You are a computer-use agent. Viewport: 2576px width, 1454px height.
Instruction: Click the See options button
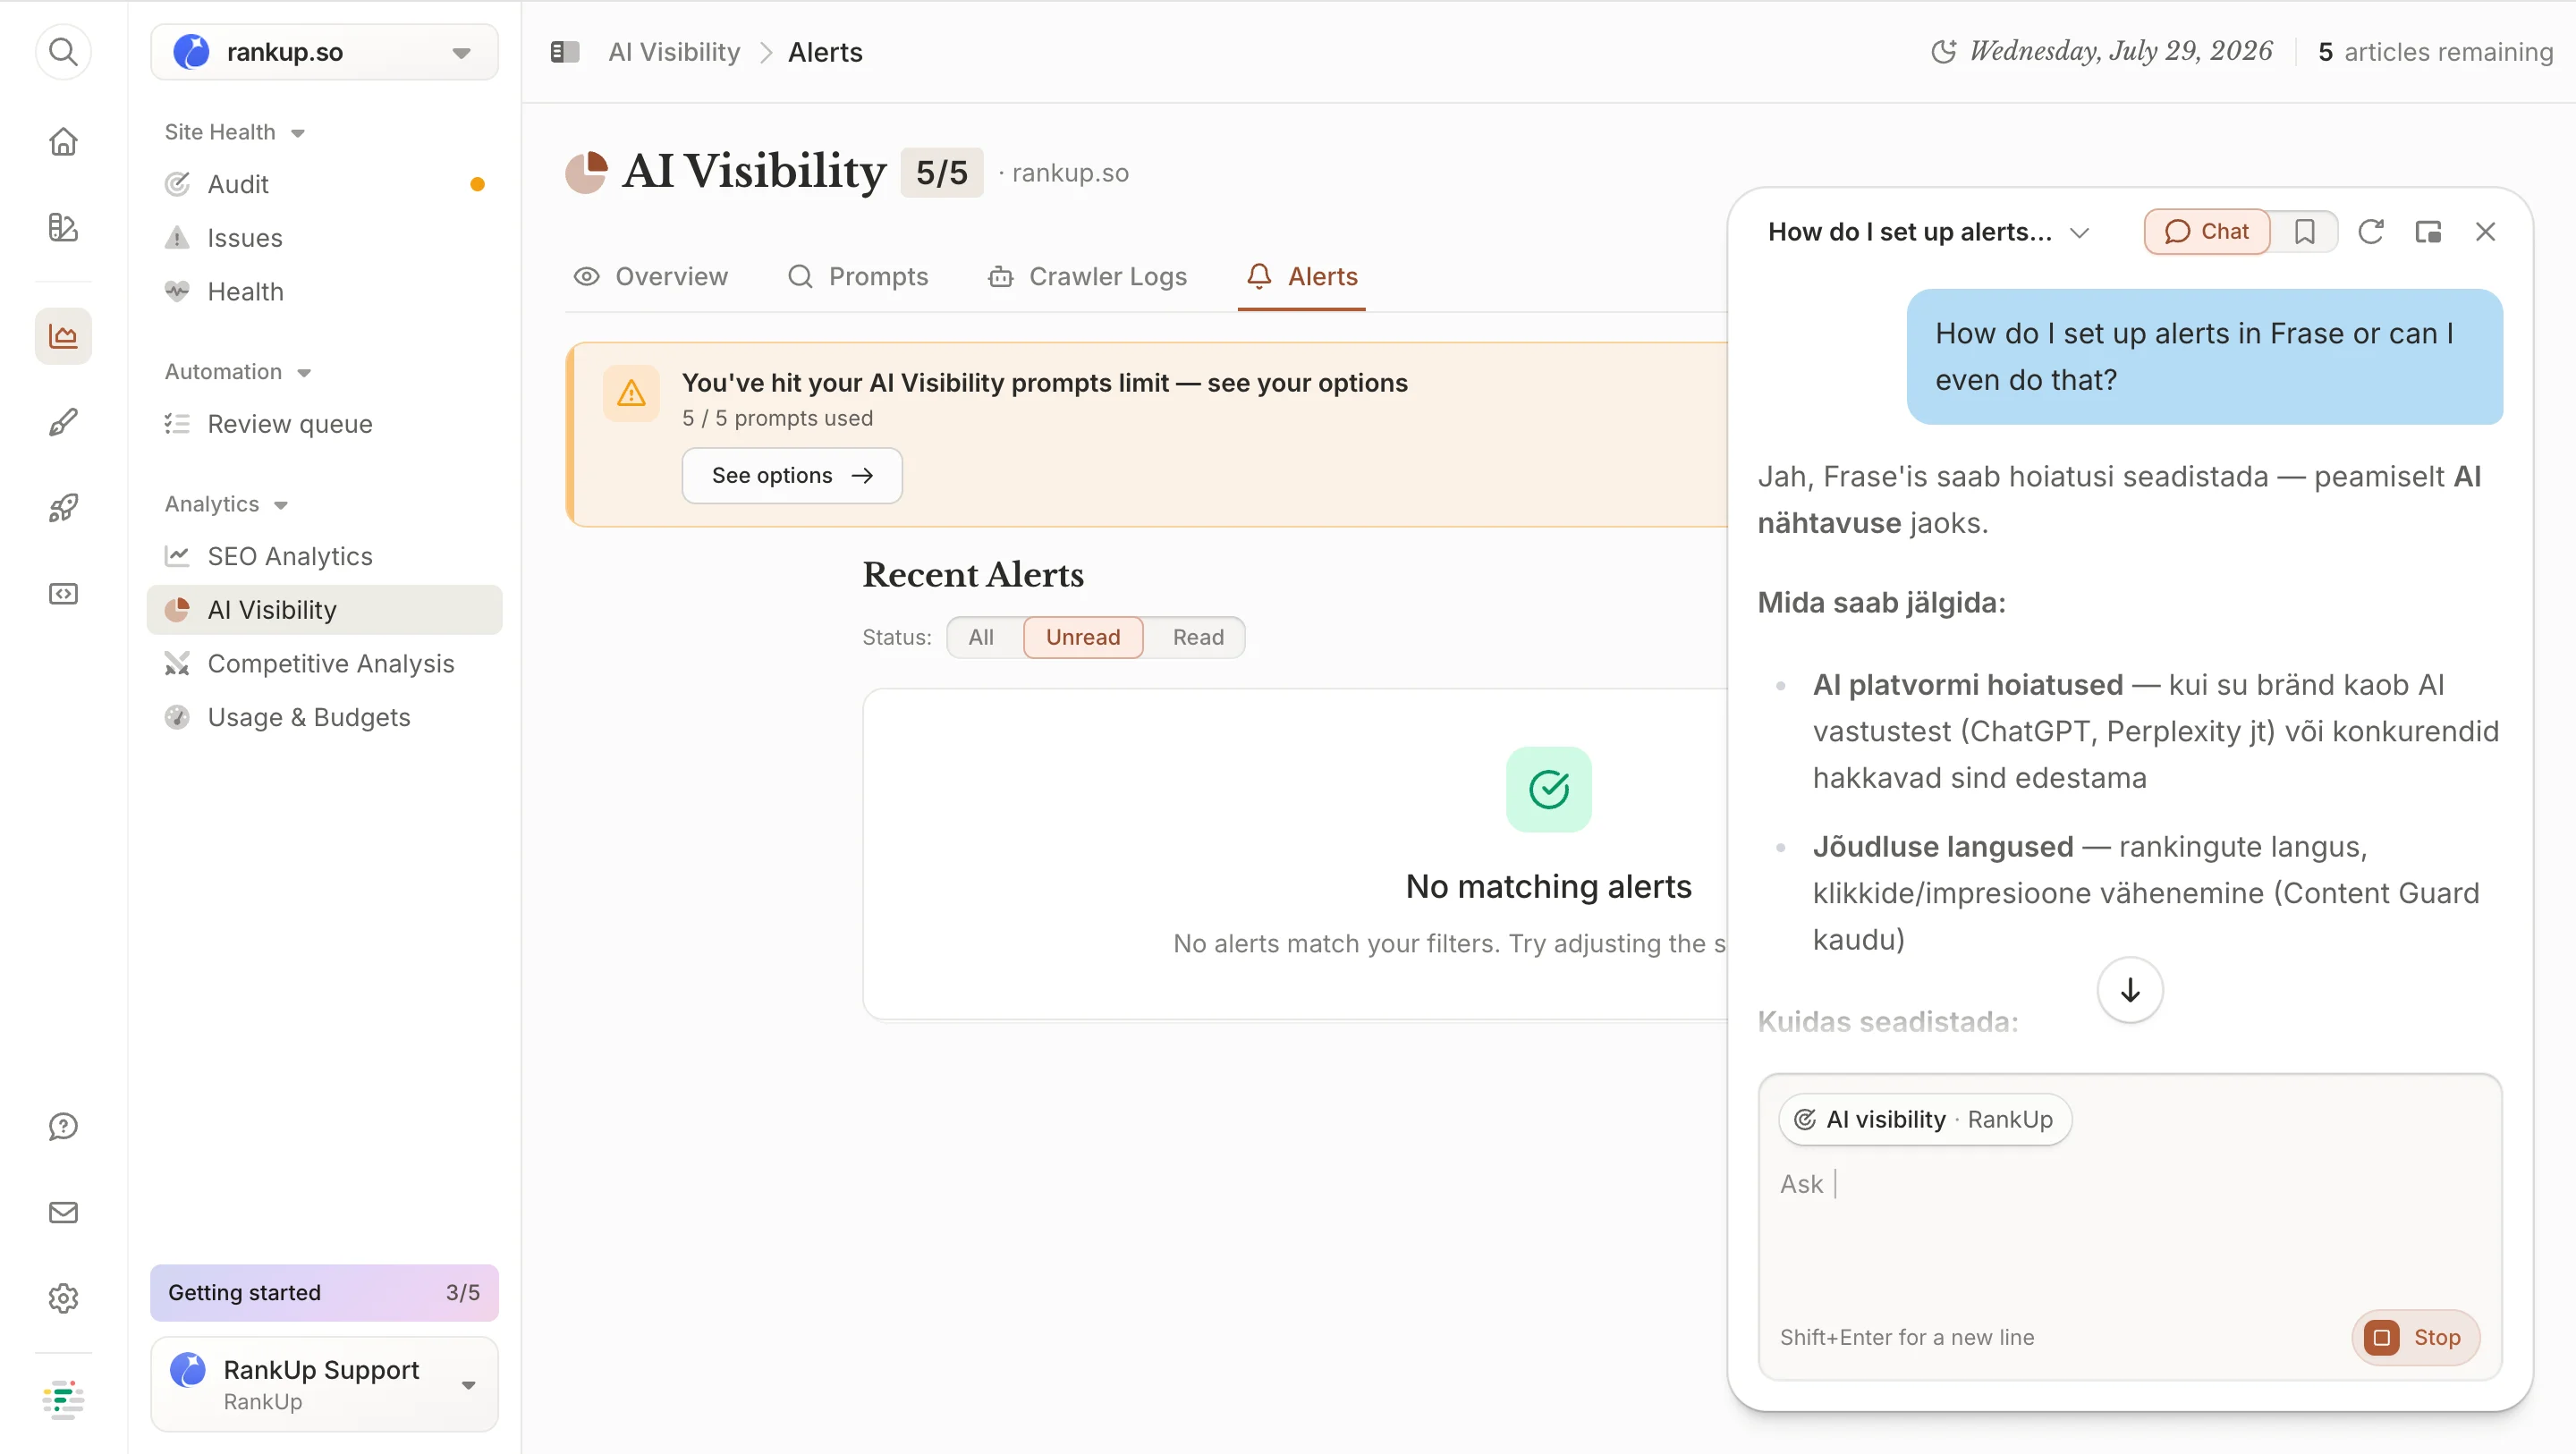coord(792,475)
